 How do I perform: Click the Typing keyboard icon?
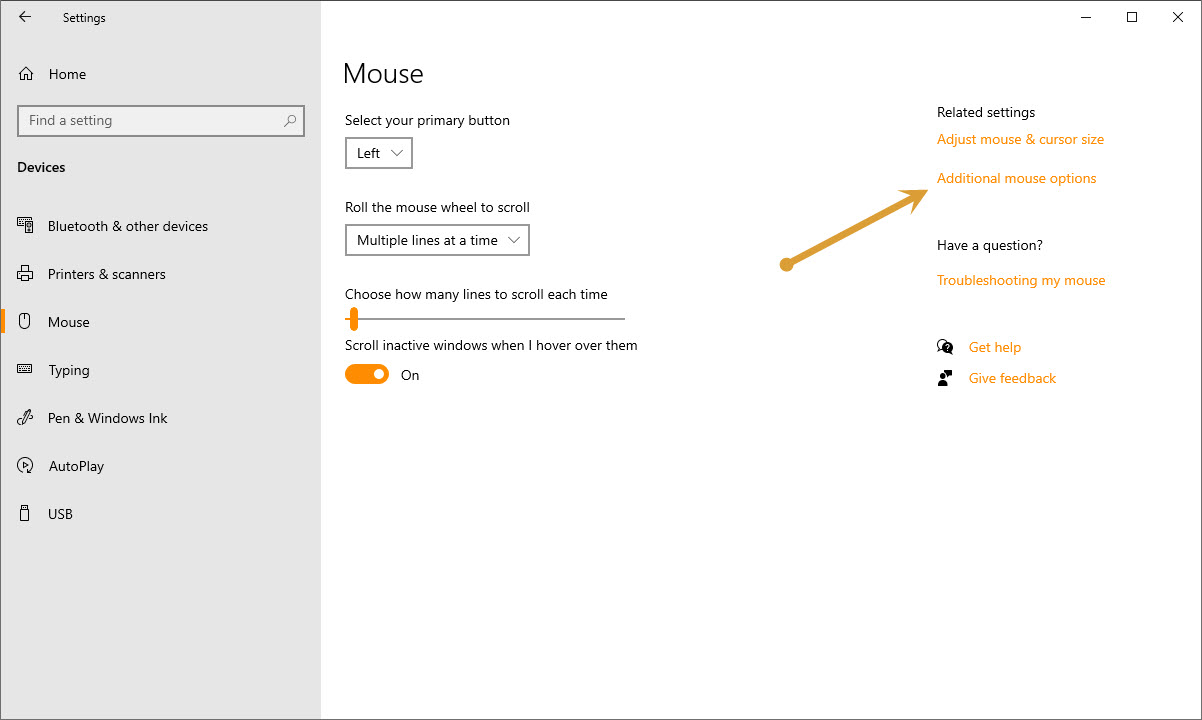pos(26,370)
